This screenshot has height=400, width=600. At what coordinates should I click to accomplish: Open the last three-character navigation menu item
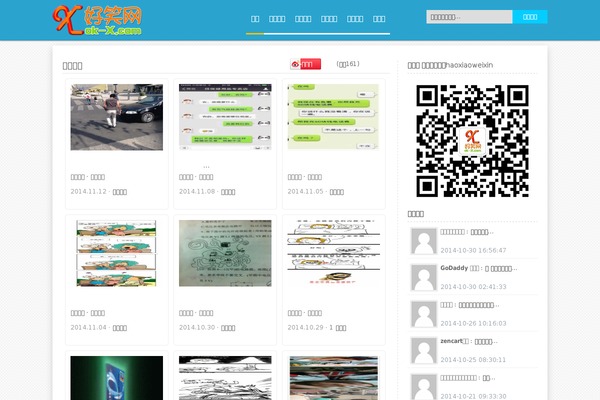[x=379, y=19]
